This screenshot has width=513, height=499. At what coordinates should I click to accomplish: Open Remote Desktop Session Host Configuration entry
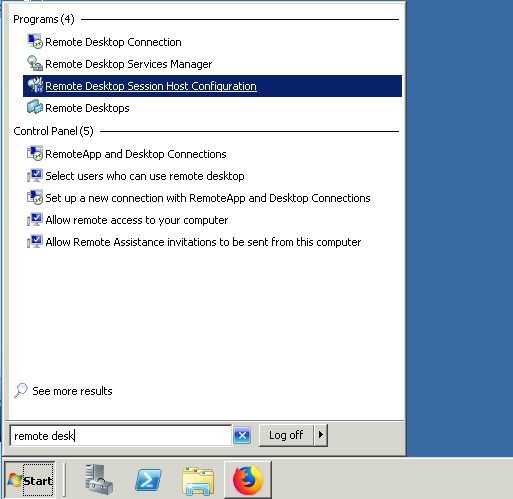(x=212, y=86)
